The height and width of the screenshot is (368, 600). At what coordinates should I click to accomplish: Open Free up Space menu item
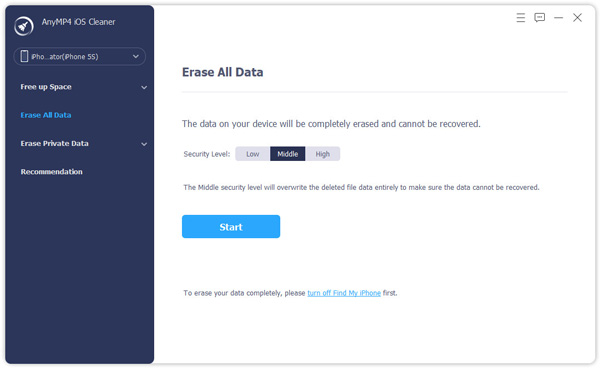pos(46,87)
